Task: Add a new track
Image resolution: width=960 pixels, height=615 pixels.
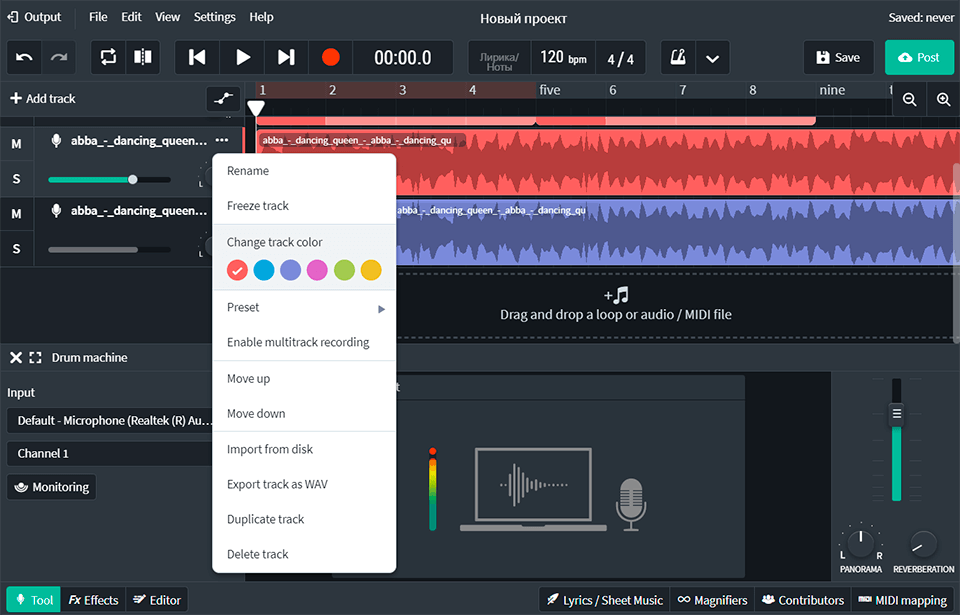Action: tap(44, 98)
